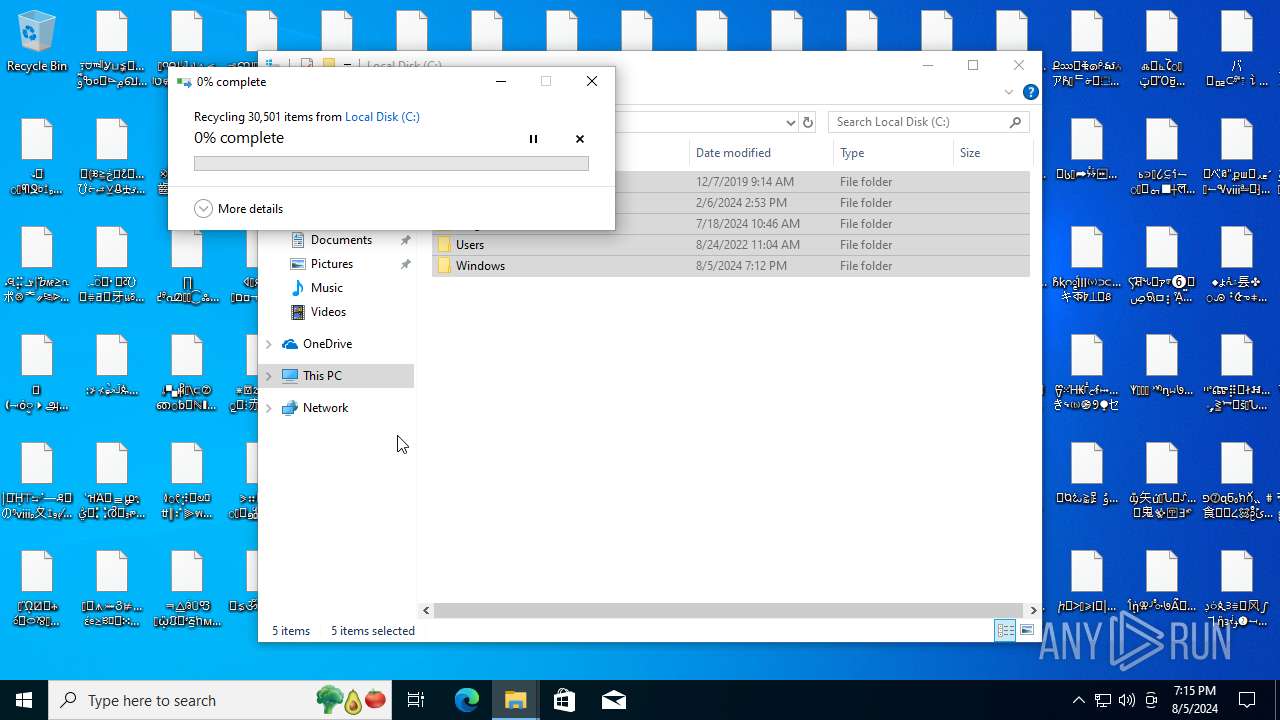Screen dimensions: 1280x720
Task: Show hidden system tray icons
Action: (1078, 700)
